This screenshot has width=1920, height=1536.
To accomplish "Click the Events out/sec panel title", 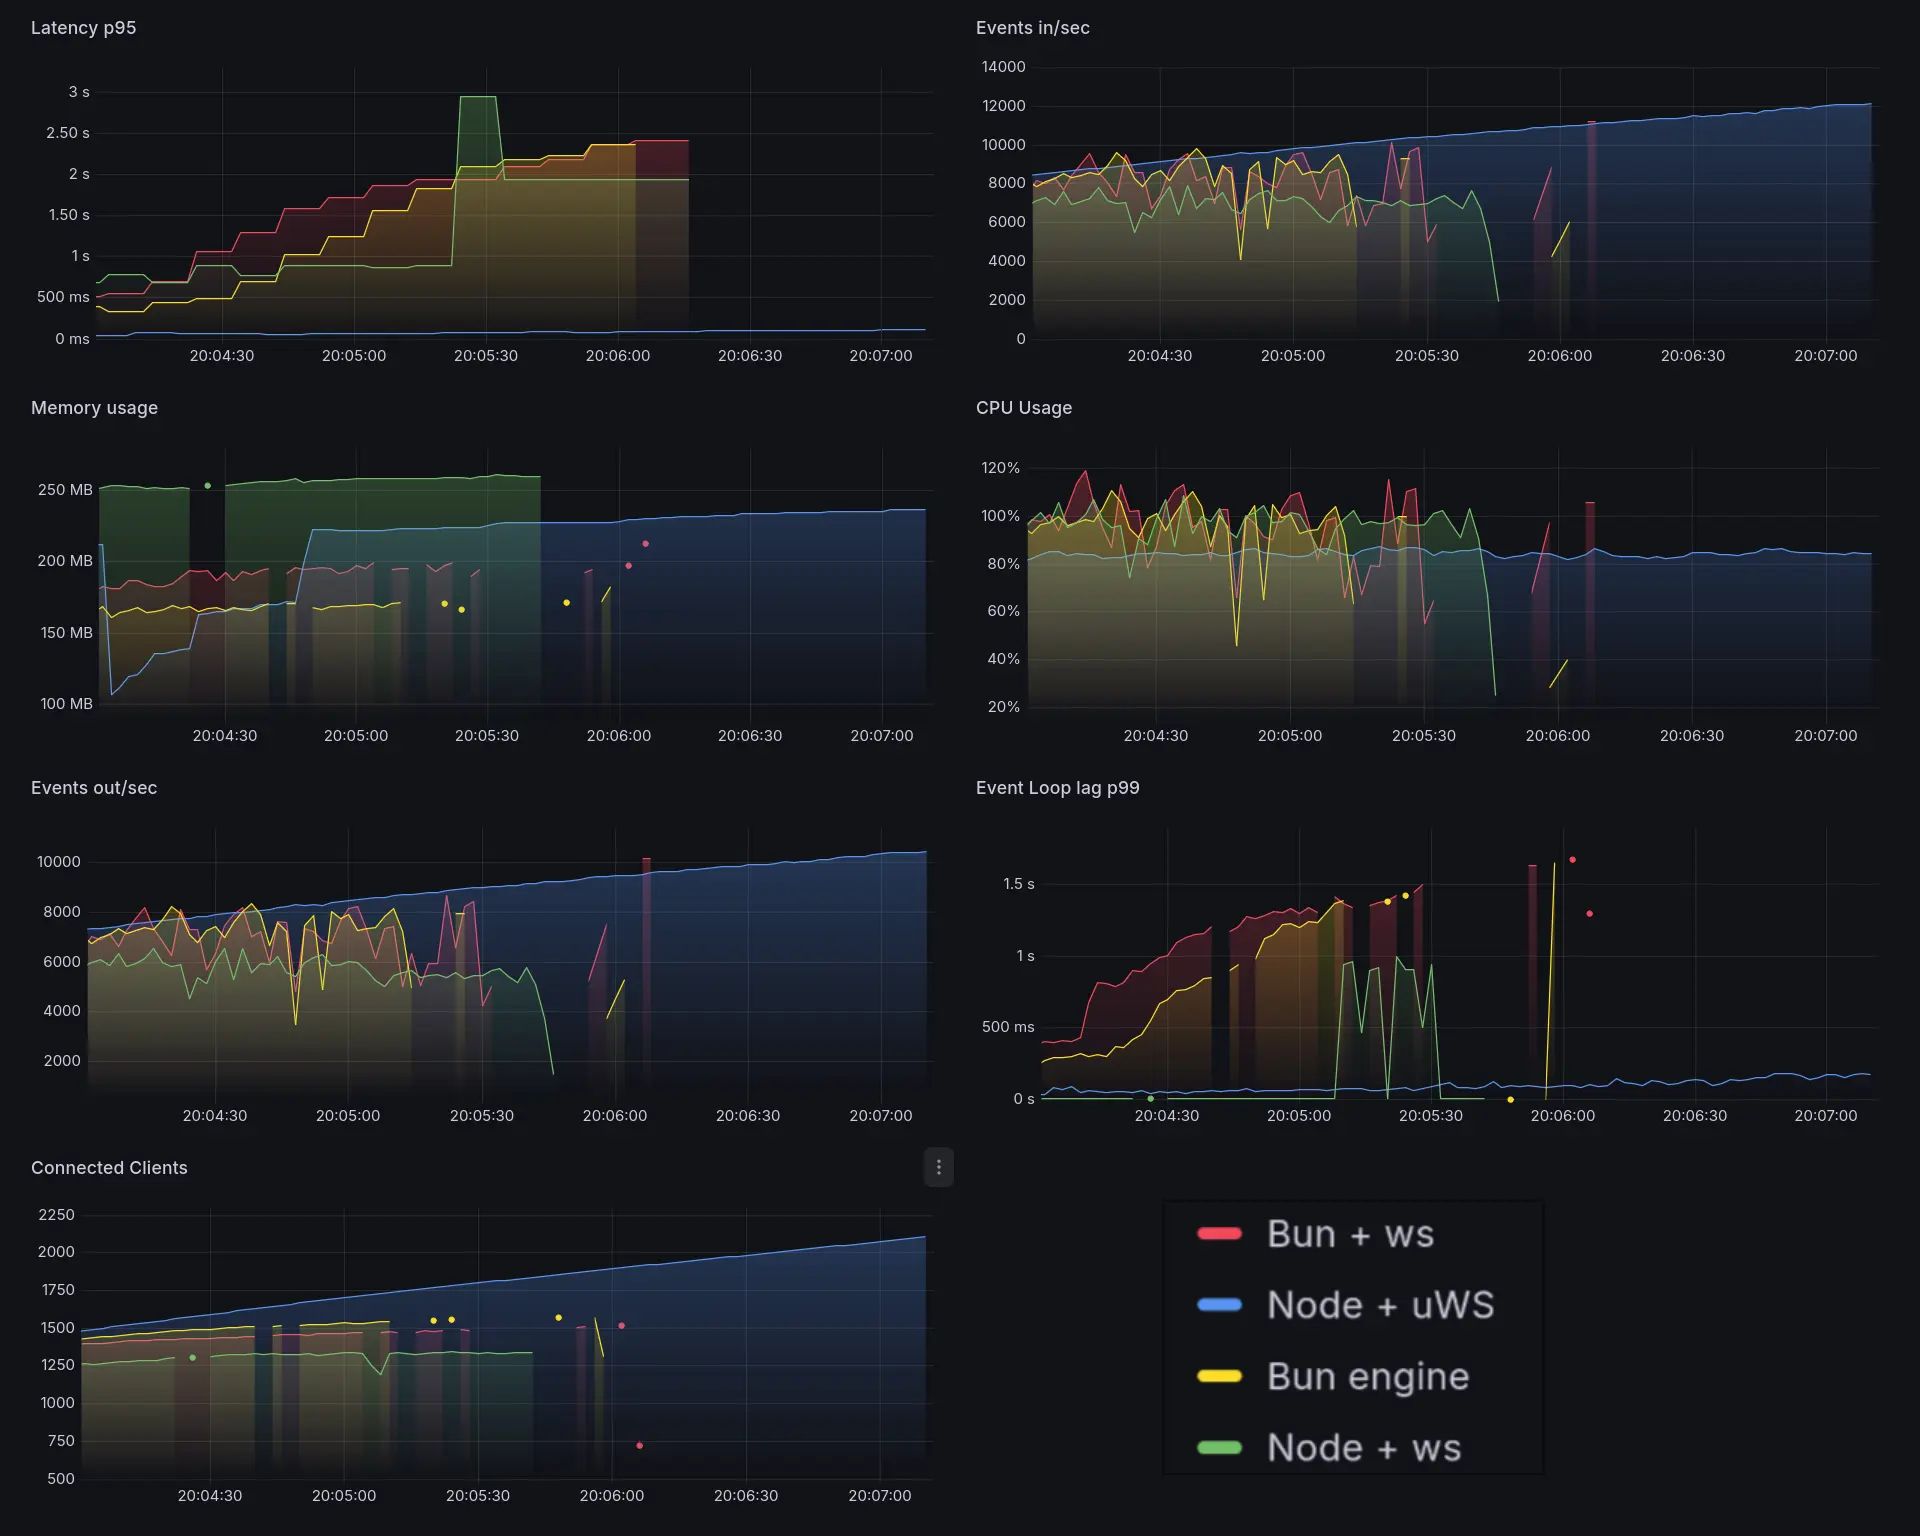I will click(93, 788).
